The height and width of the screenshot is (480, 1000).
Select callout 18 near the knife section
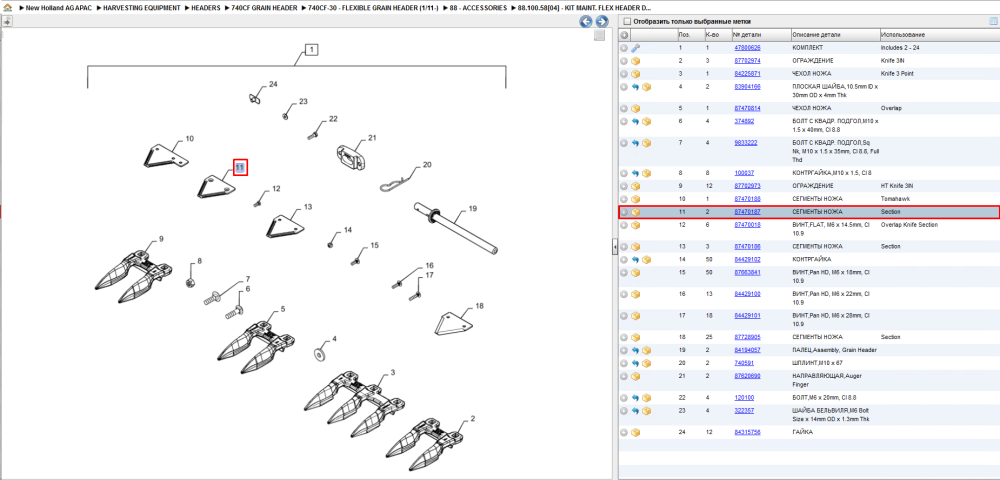point(480,307)
